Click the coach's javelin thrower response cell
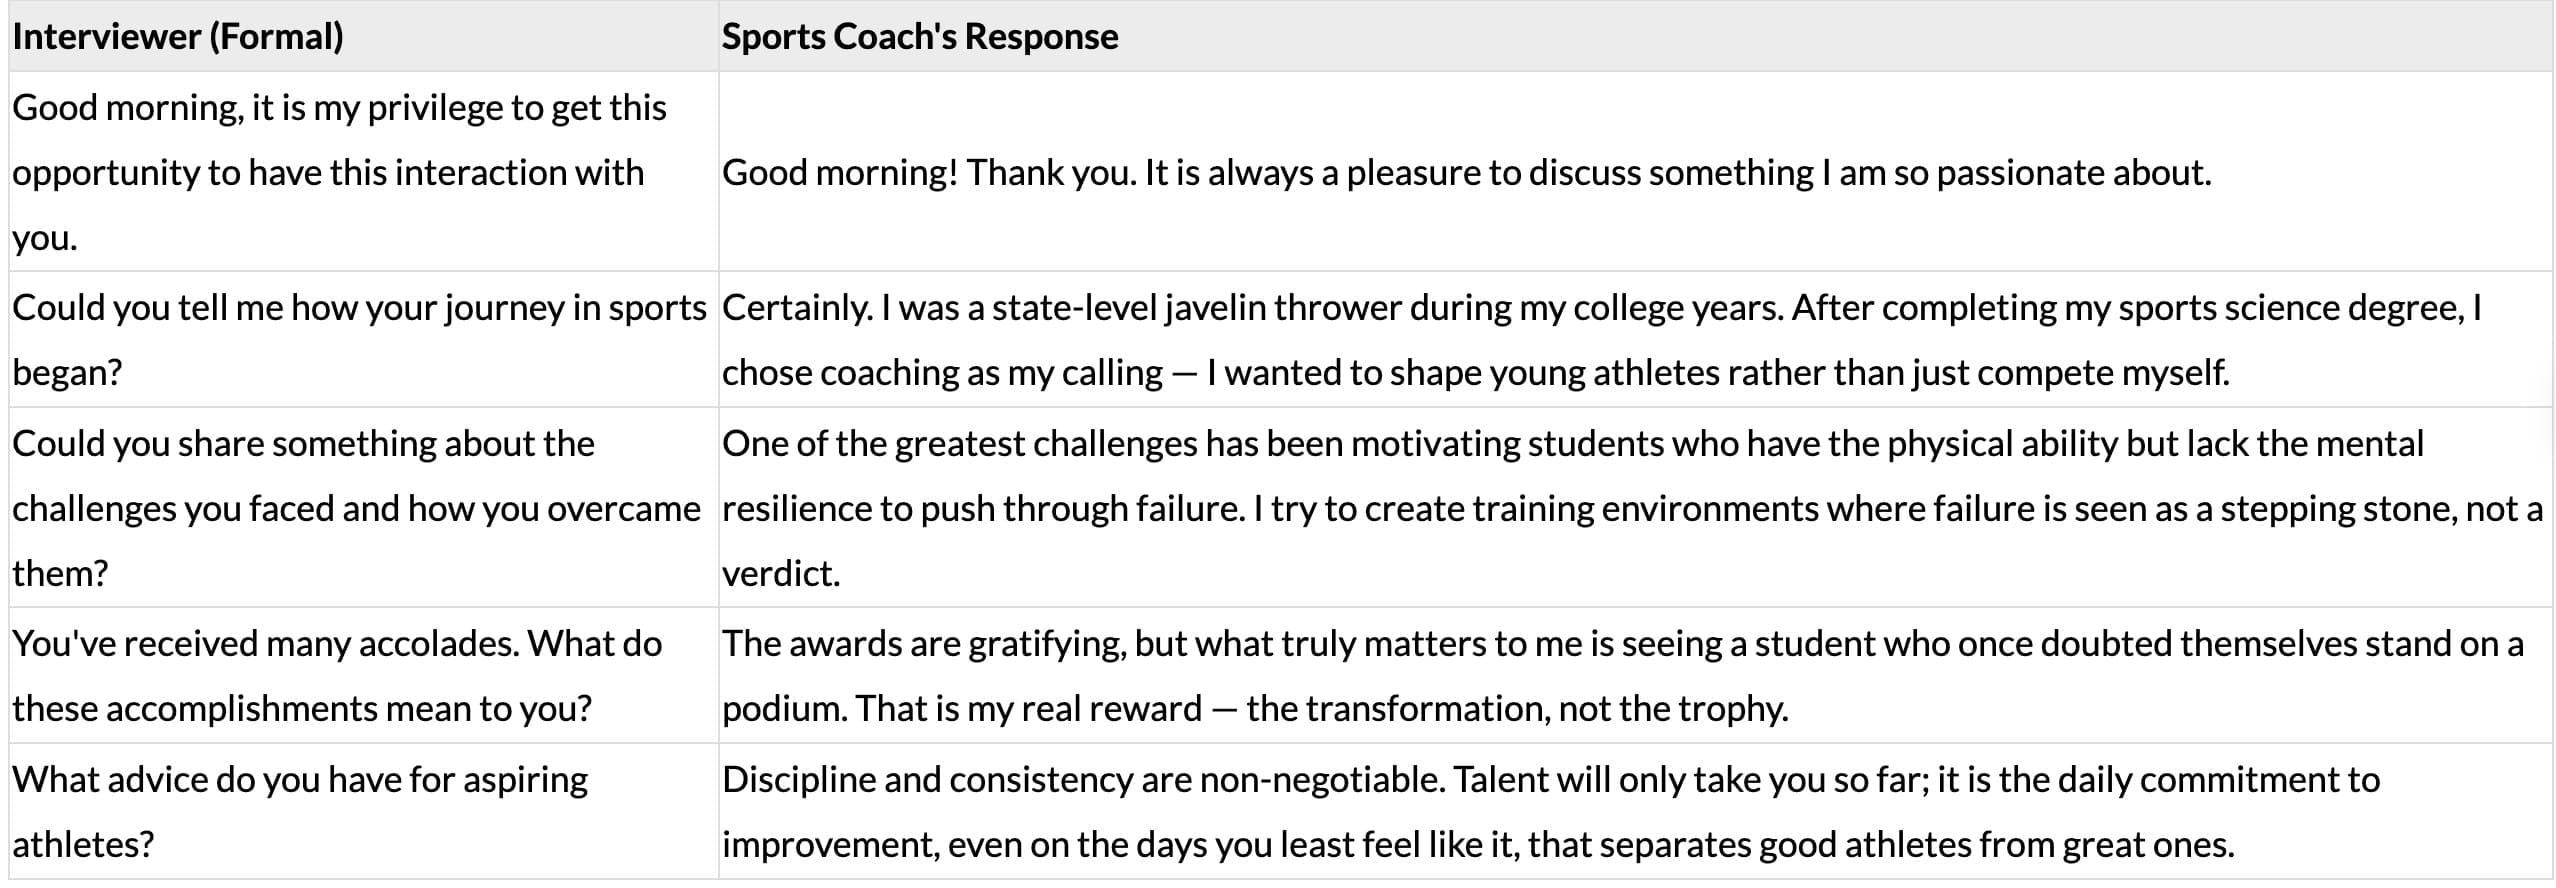Screen dimensions: 2556x888 [x=1600, y=340]
